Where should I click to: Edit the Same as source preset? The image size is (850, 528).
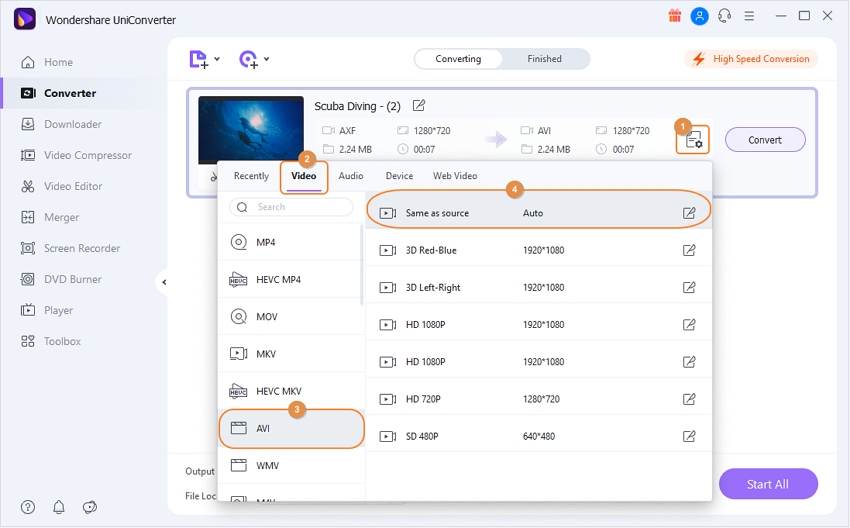[689, 213]
